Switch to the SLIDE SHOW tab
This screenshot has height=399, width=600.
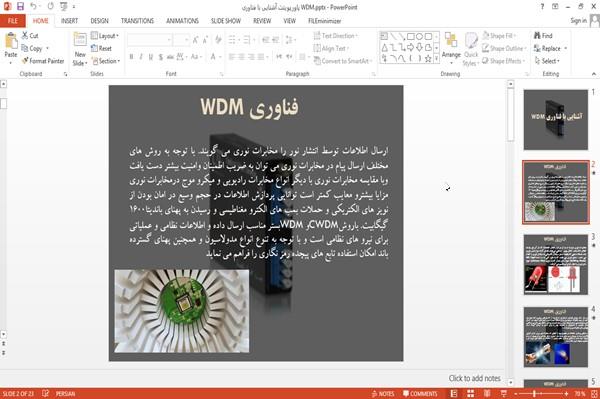(x=226, y=21)
